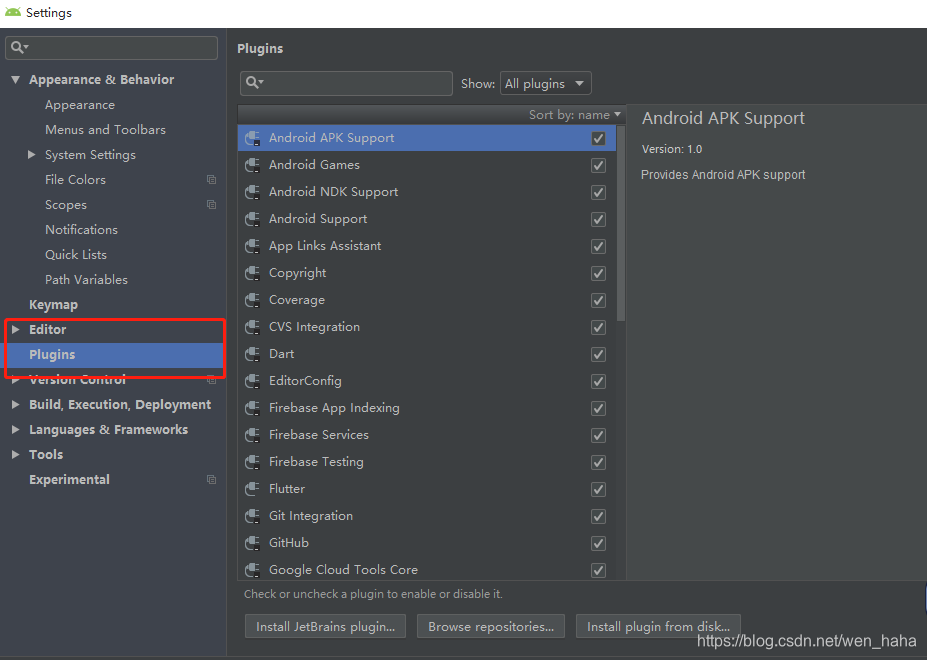The width and height of the screenshot is (927, 660).
Task: Click the settings sidebar search magnifier icon
Action: coord(19,47)
